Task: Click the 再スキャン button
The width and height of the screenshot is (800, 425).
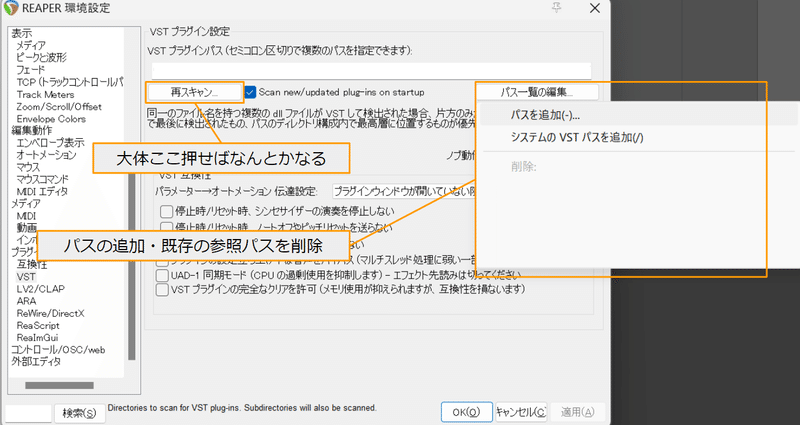Action: click(194, 92)
